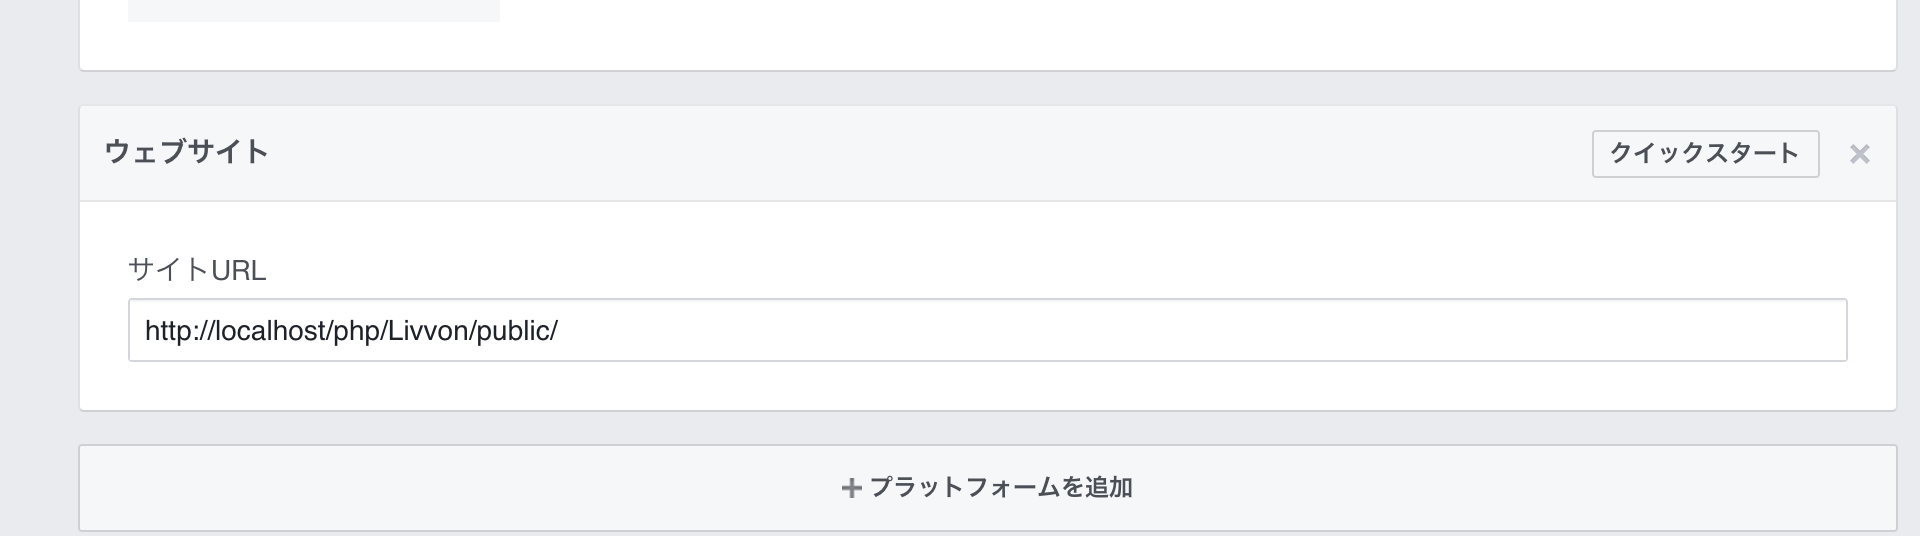
Task: Click the word 'localhost' in the URL field
Action: 270,331
